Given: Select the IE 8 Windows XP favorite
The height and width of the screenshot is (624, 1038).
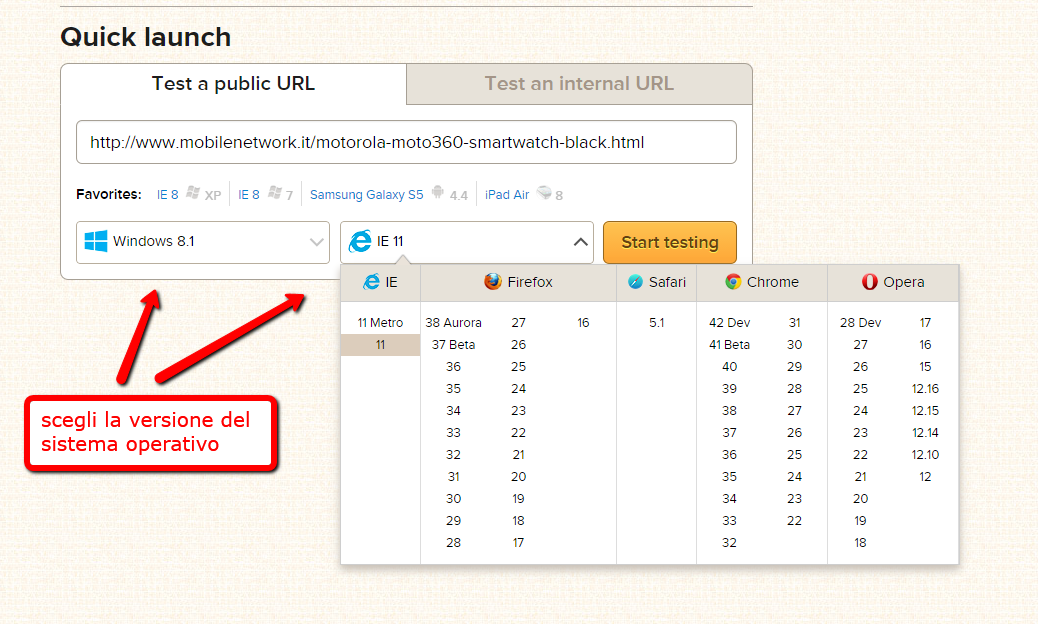Looking at the screenshot, I should click(x=167, y=195).
